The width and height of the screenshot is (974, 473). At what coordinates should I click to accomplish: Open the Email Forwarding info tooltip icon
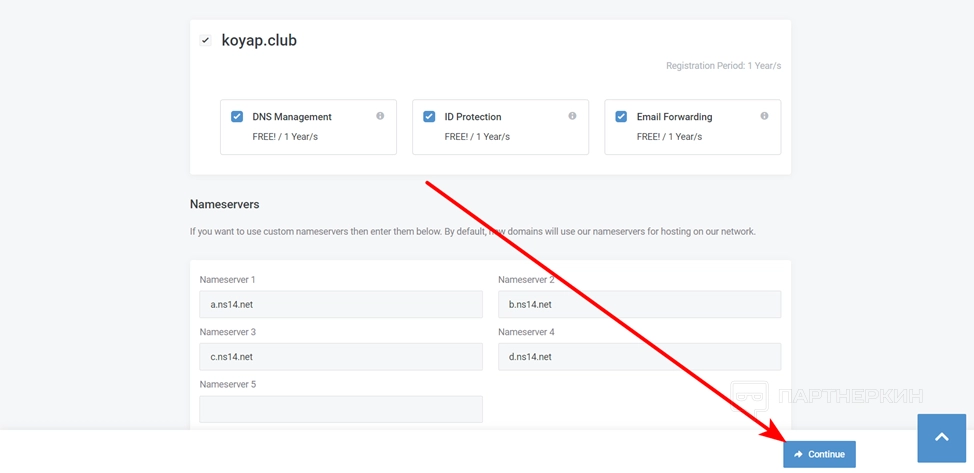tap(764, 116)
